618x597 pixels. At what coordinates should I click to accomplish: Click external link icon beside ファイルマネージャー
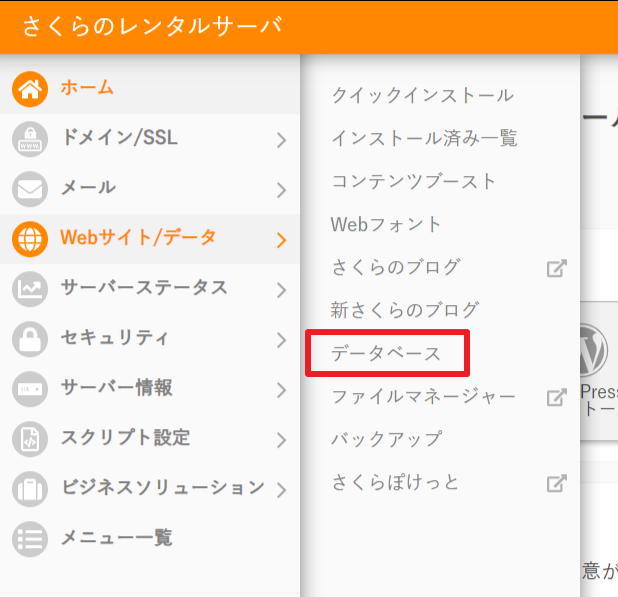pos(557,397)
